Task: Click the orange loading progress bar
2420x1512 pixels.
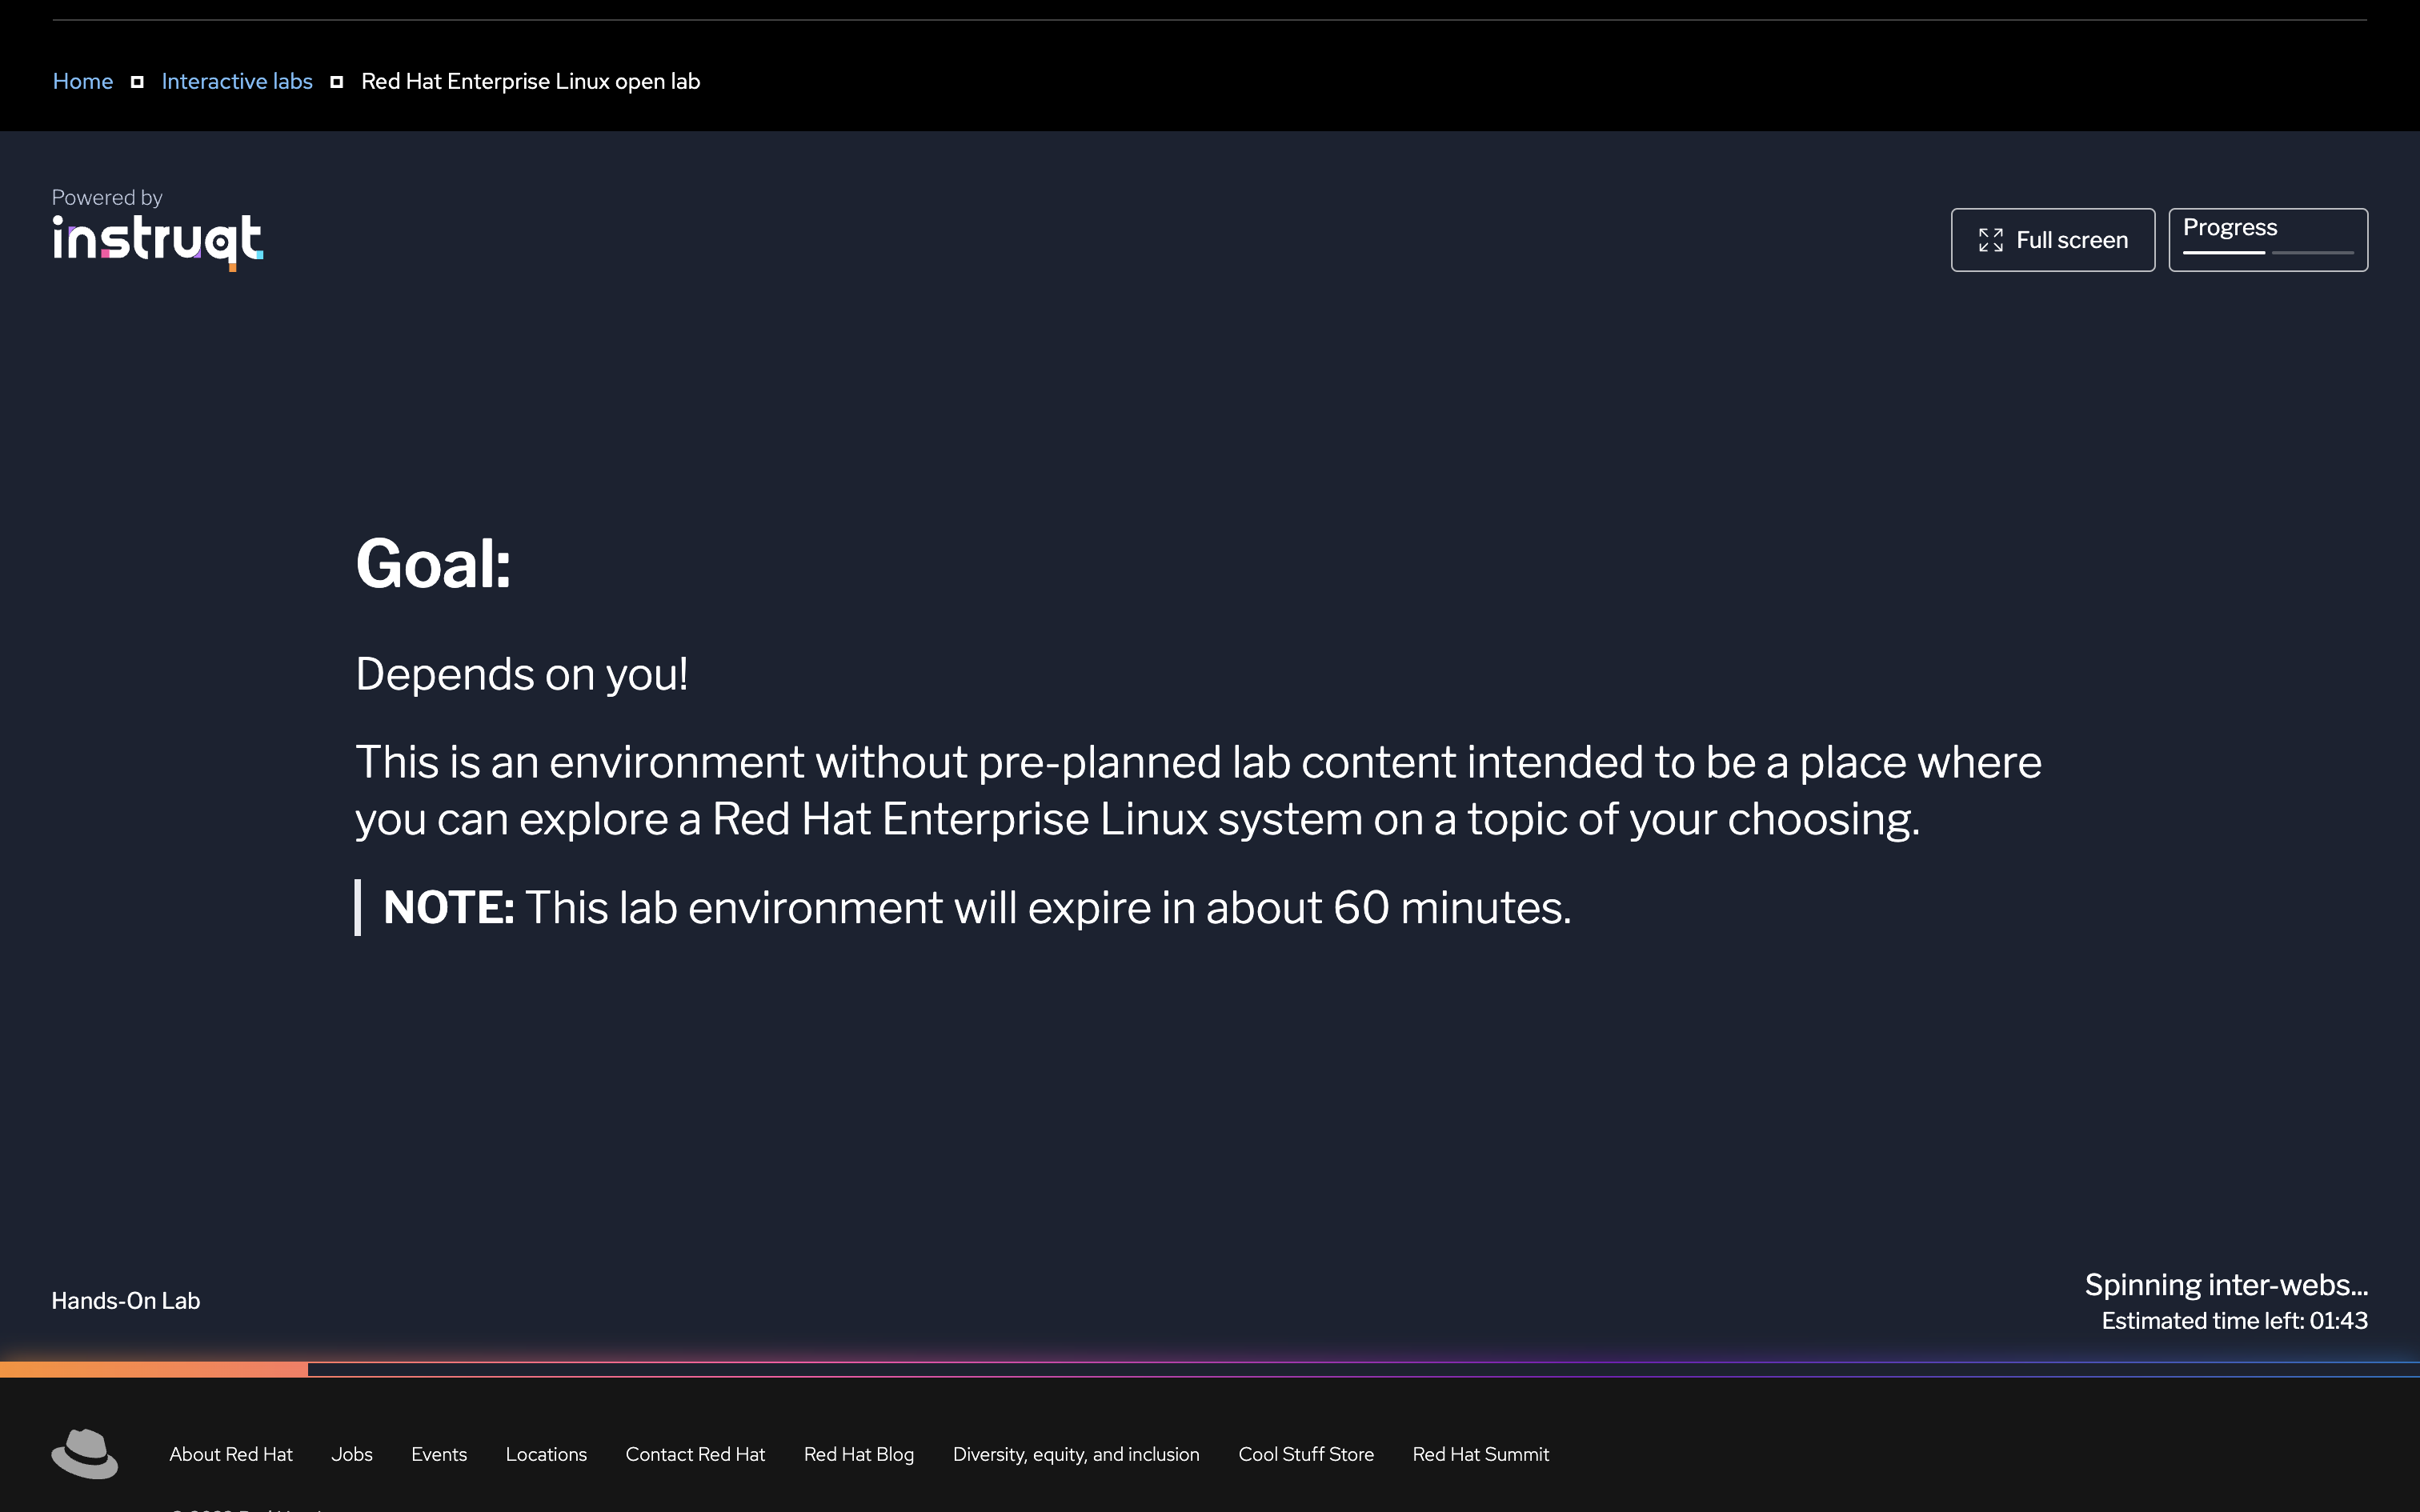Action: pyautogui.click(x=154, y=1369)
